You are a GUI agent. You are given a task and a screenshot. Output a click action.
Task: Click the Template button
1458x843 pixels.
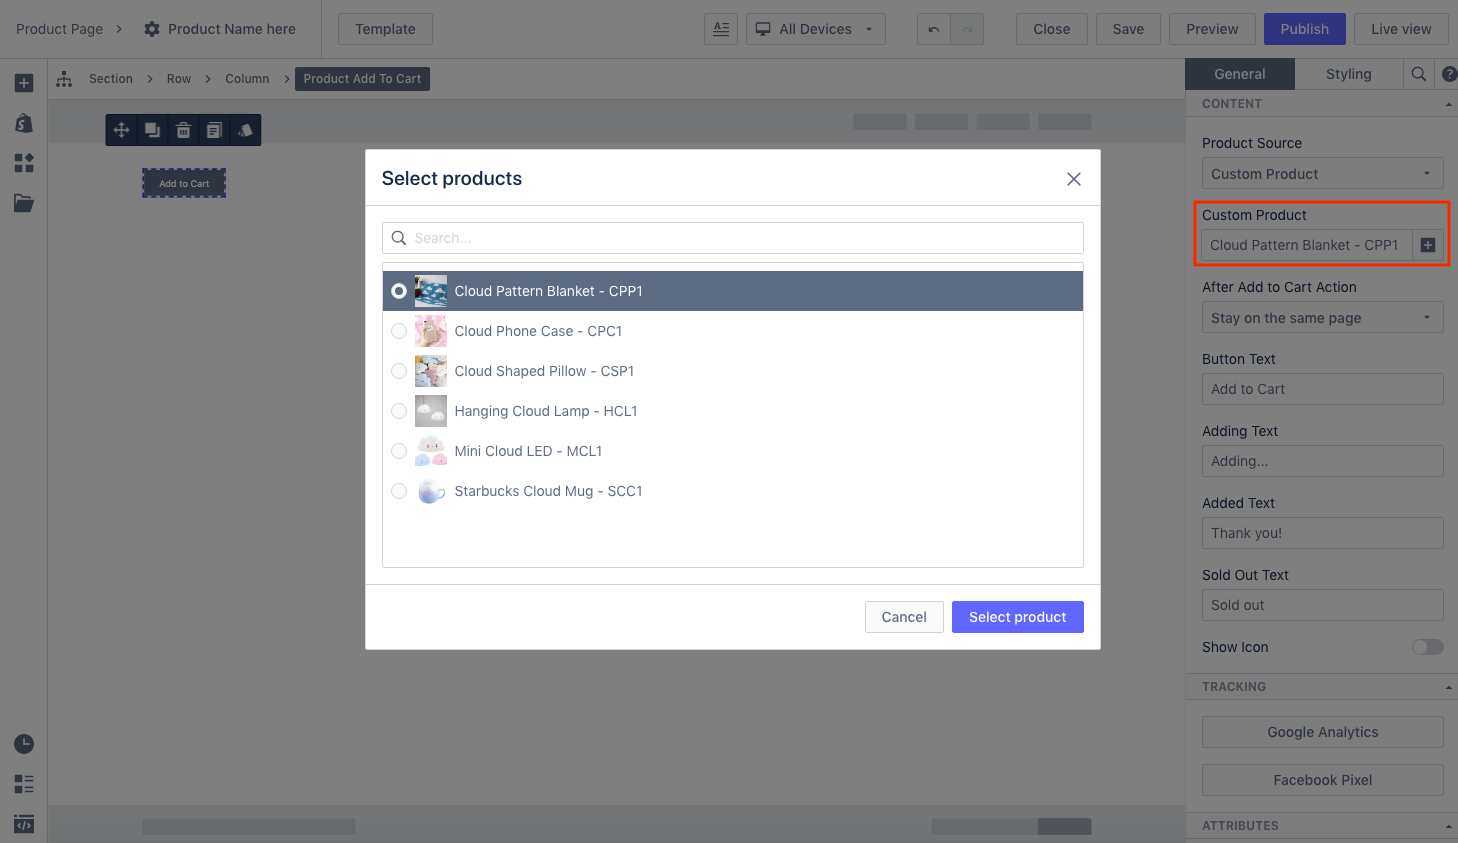click(385, 29)
